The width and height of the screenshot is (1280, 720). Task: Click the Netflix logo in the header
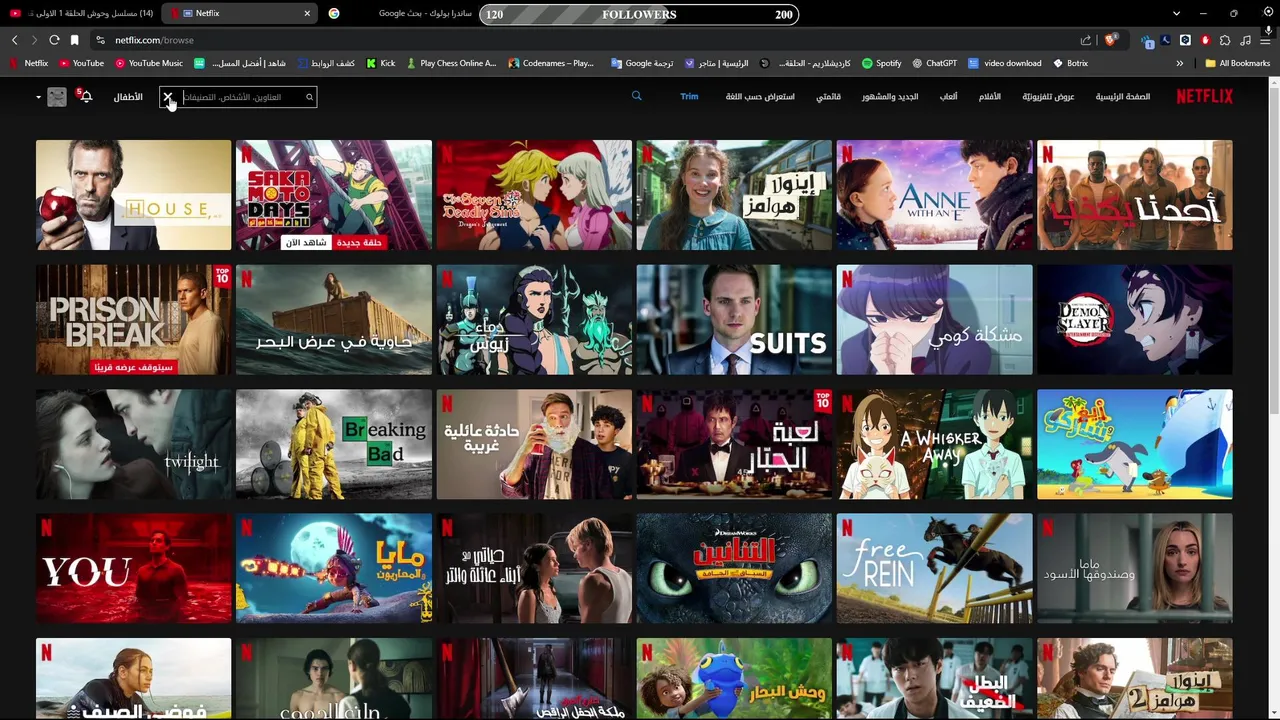click(1204, 96)
